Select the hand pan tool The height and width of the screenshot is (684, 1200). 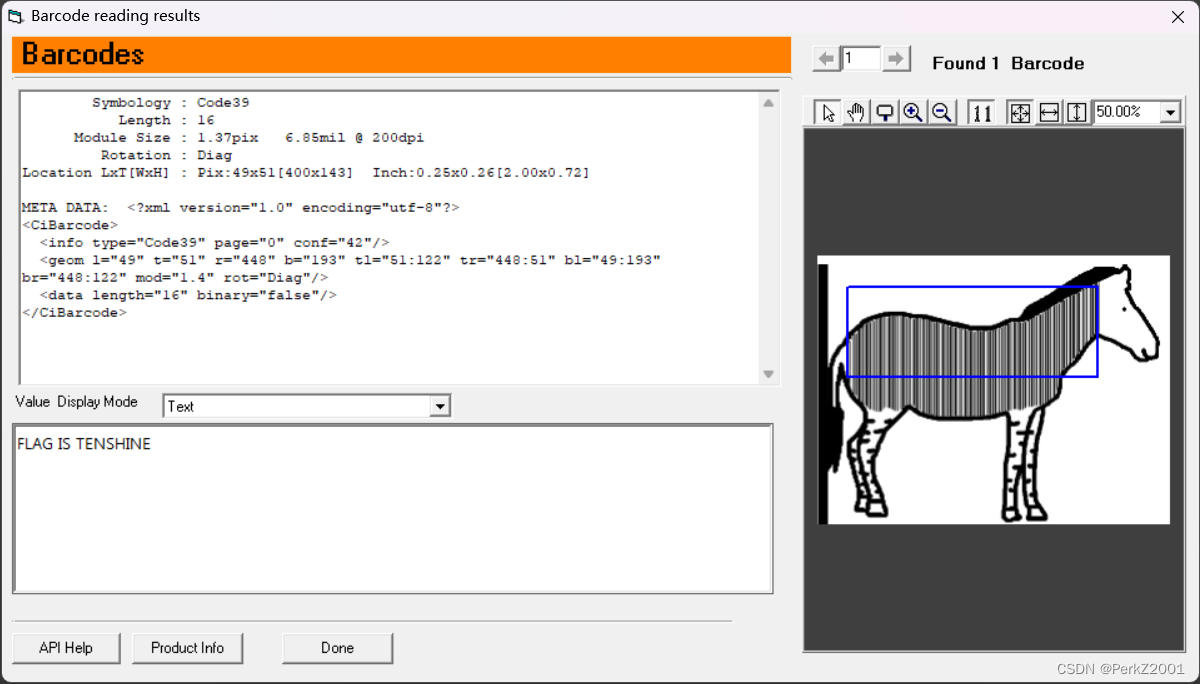point(856,113)
